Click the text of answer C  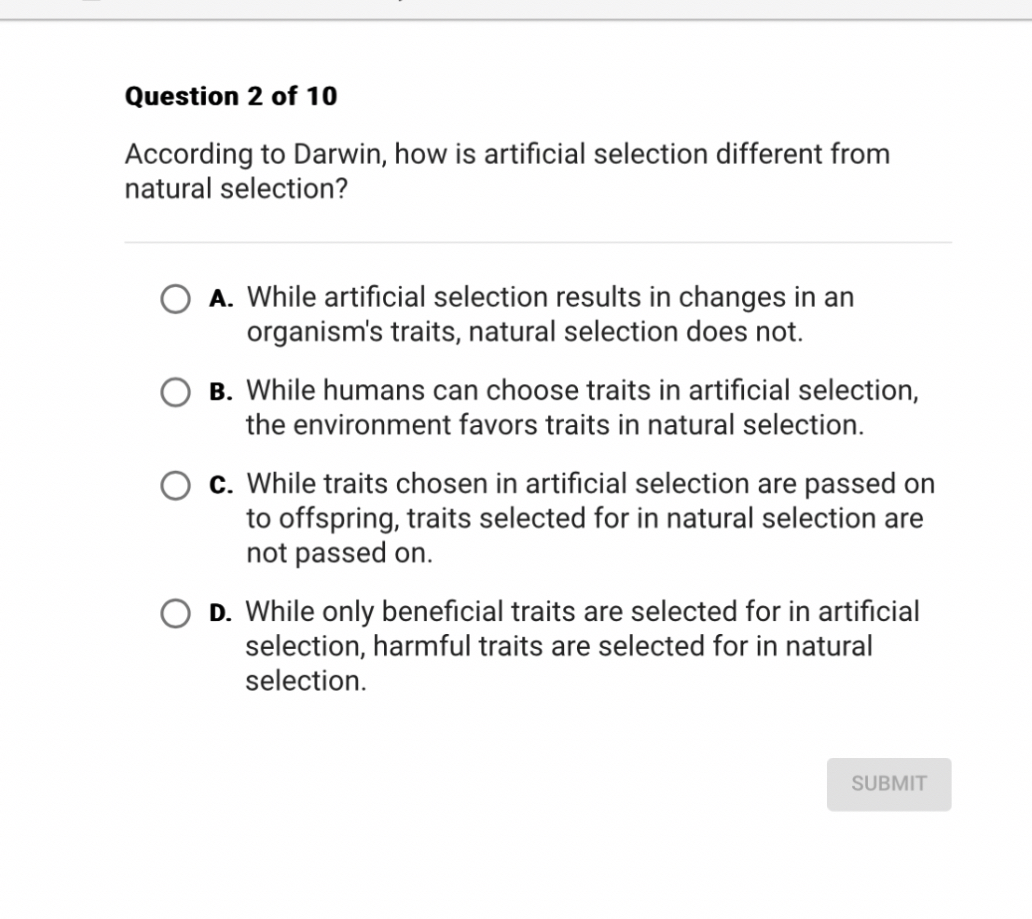point(588,518)
